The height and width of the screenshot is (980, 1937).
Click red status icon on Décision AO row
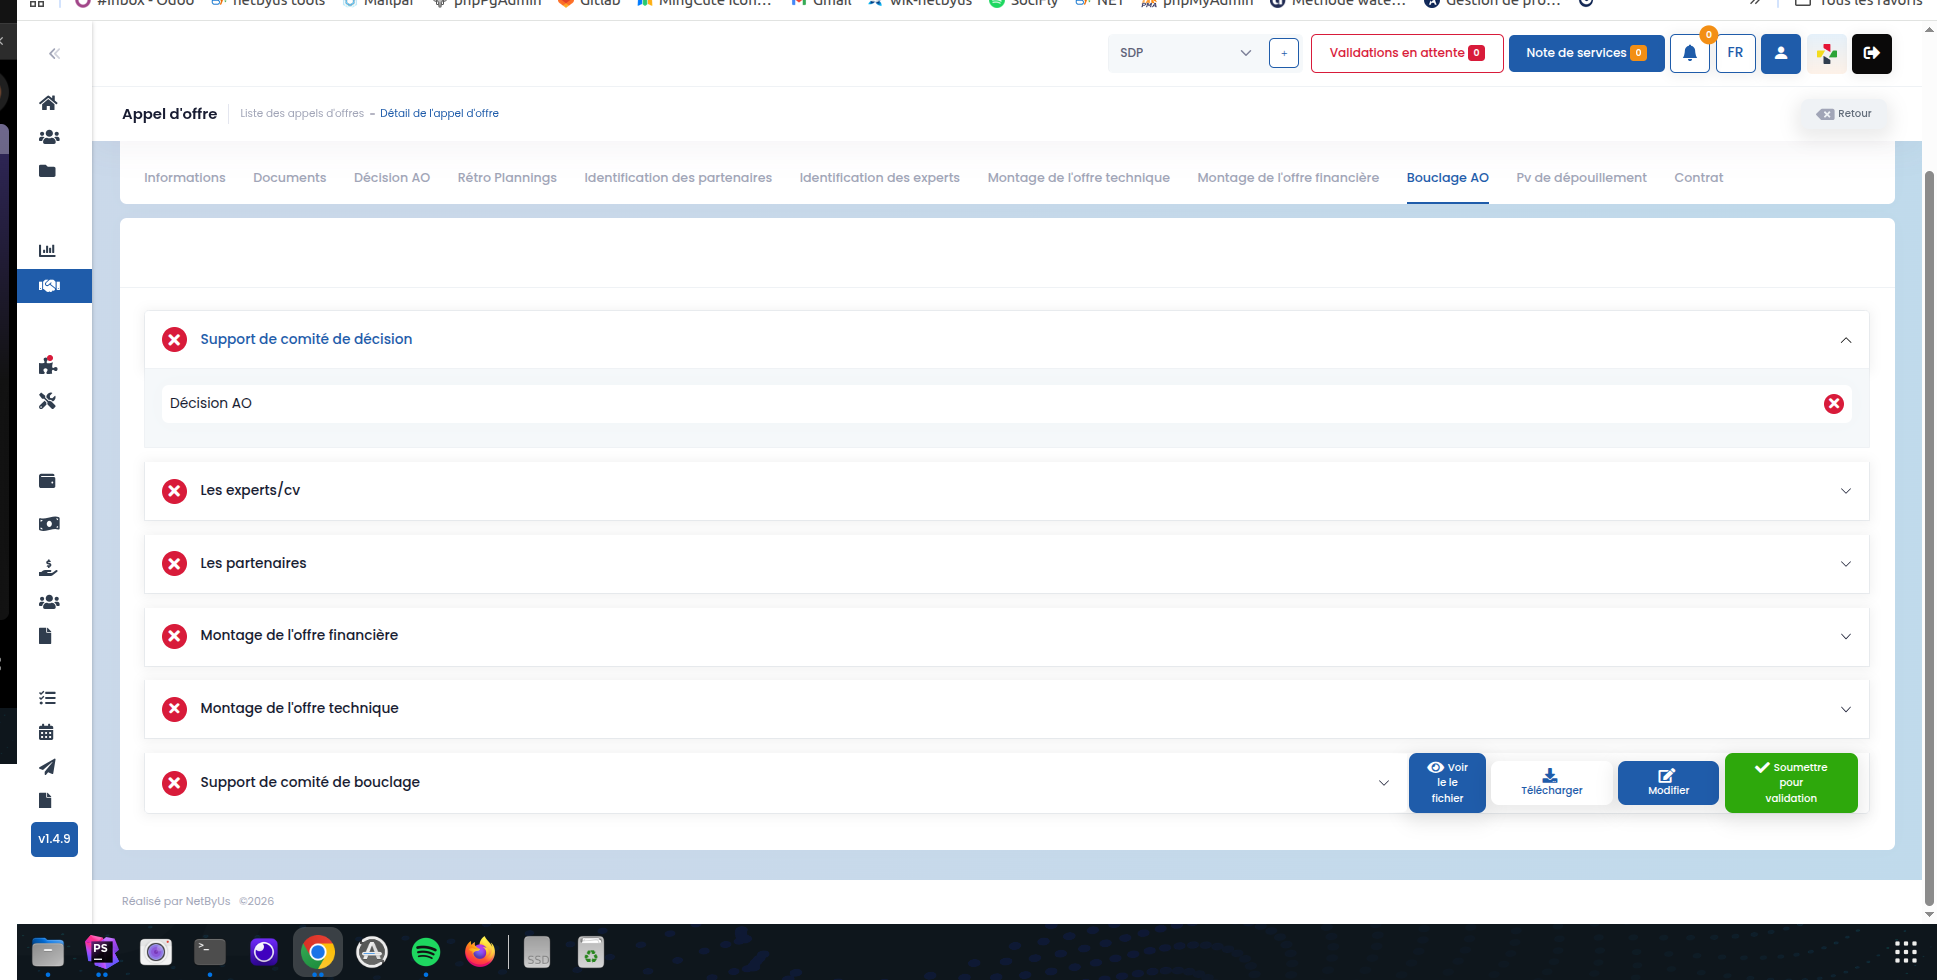point(1833,404)
